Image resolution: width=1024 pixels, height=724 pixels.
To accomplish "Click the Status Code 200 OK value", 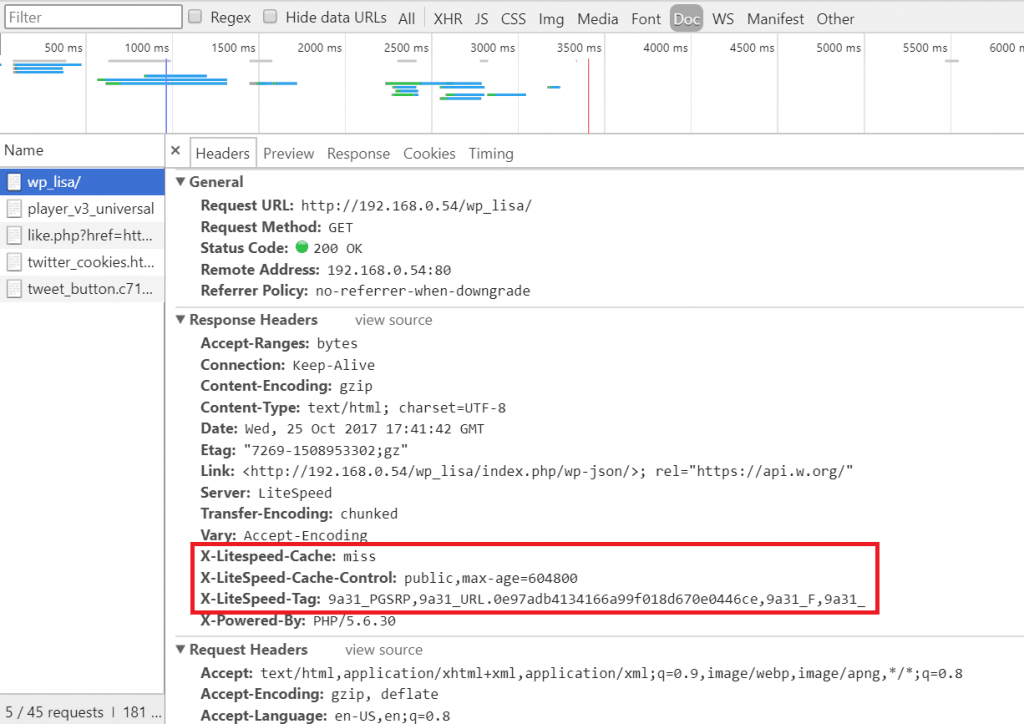I will tap(338, 248).
